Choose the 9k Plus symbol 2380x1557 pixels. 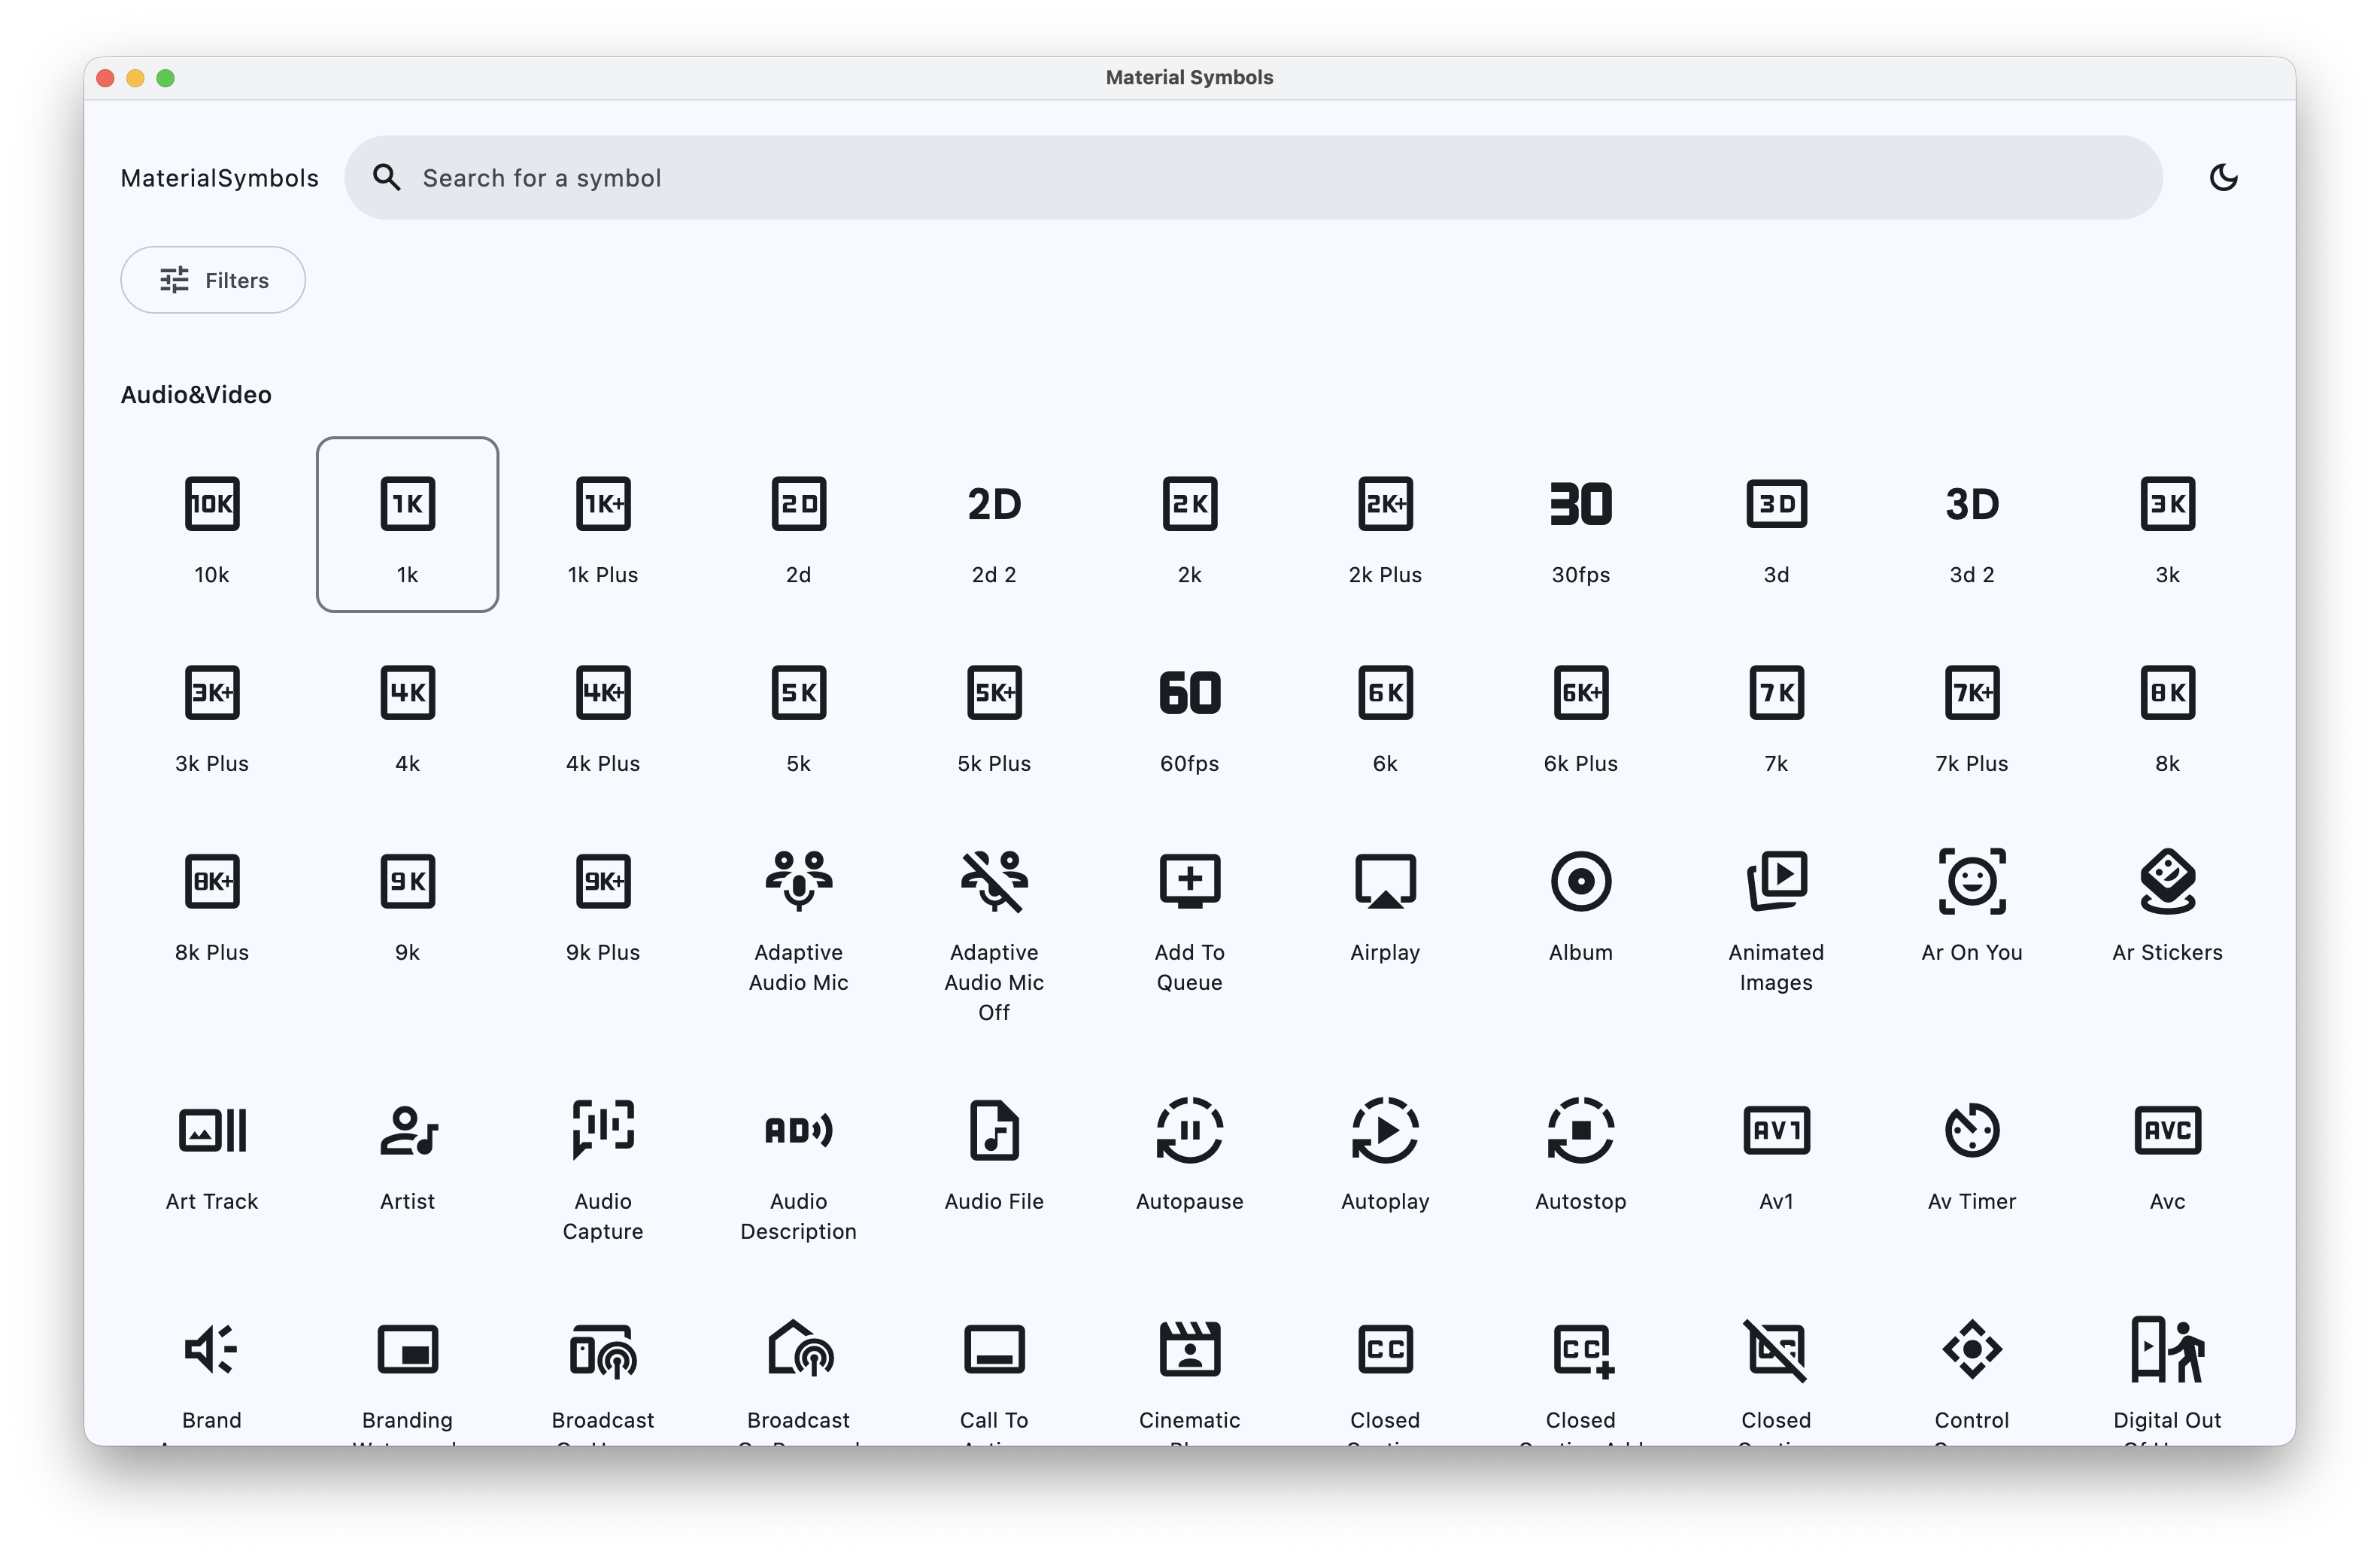coord(603,881)
